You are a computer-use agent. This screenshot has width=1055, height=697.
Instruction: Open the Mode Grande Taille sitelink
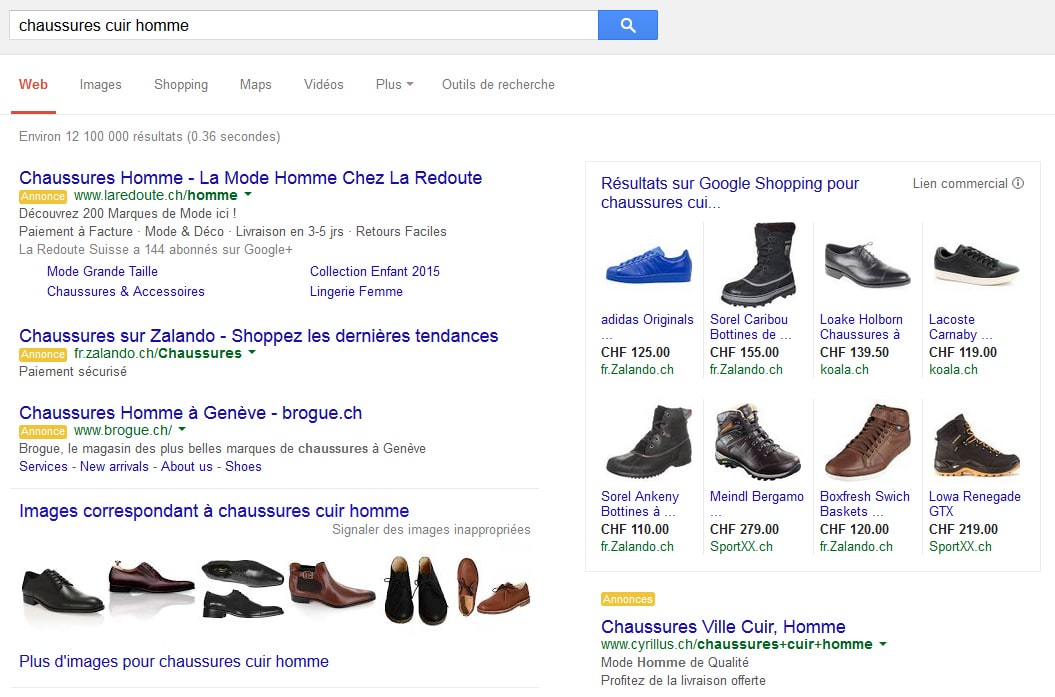(102, 271)
